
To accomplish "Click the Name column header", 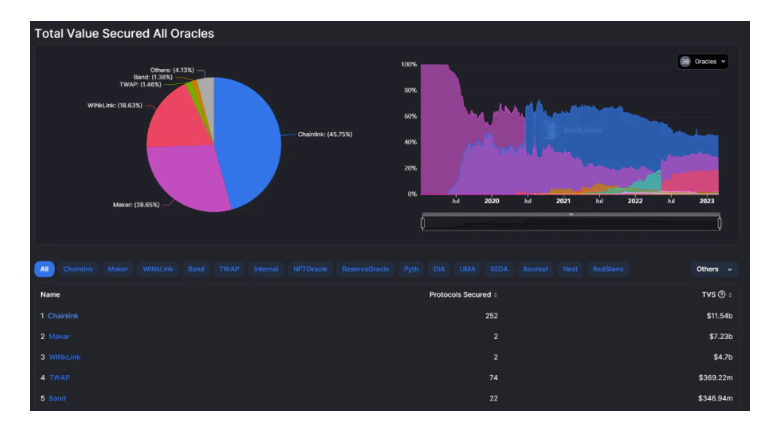I will pos(50,294).
